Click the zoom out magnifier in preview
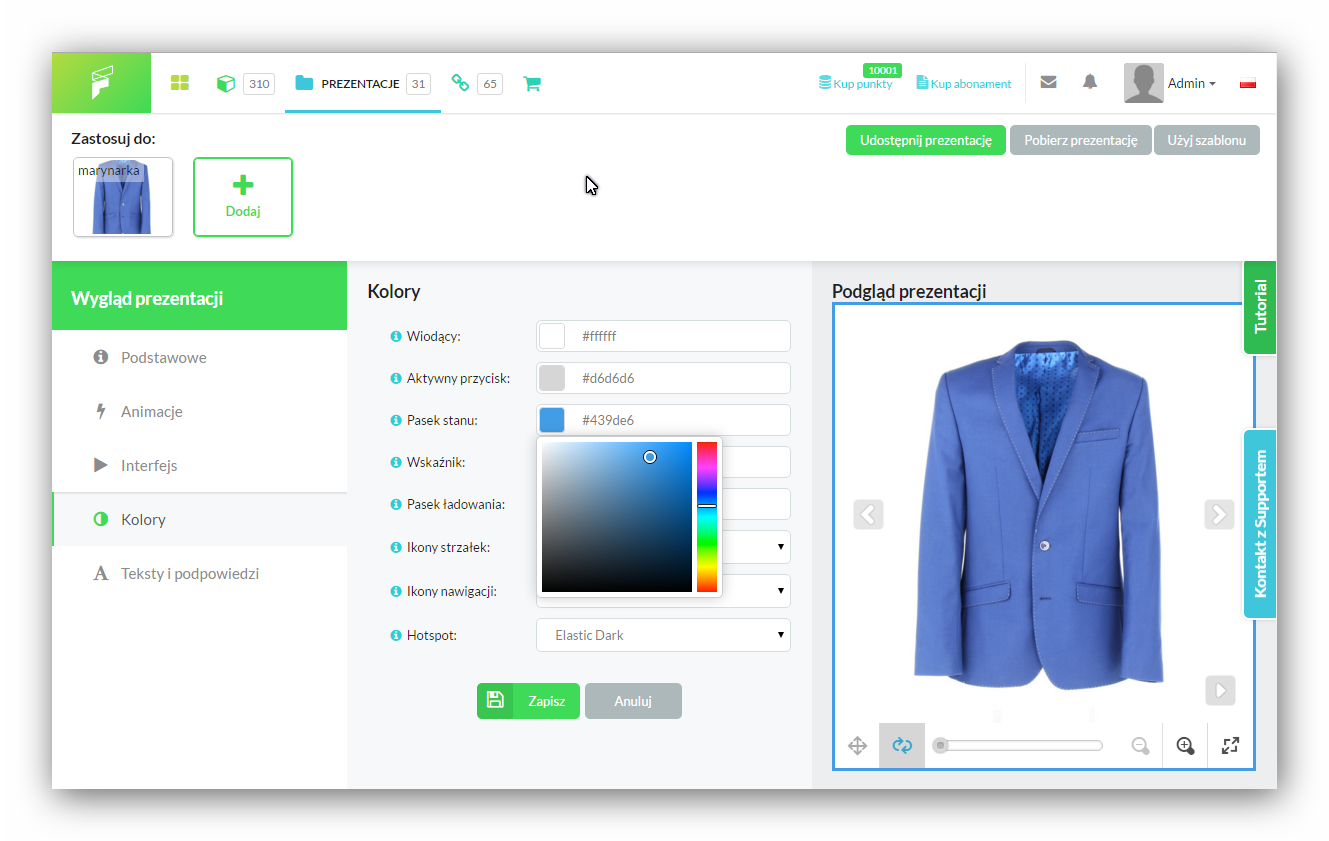1329x841 pixels. point(1140,745)
